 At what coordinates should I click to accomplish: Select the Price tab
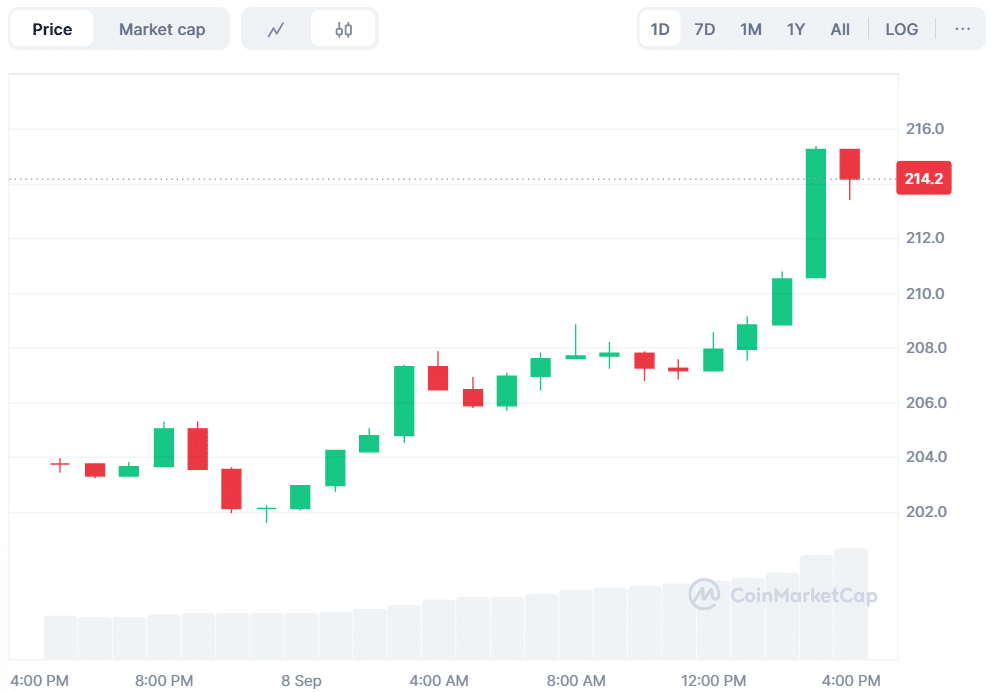pos(52,29)
